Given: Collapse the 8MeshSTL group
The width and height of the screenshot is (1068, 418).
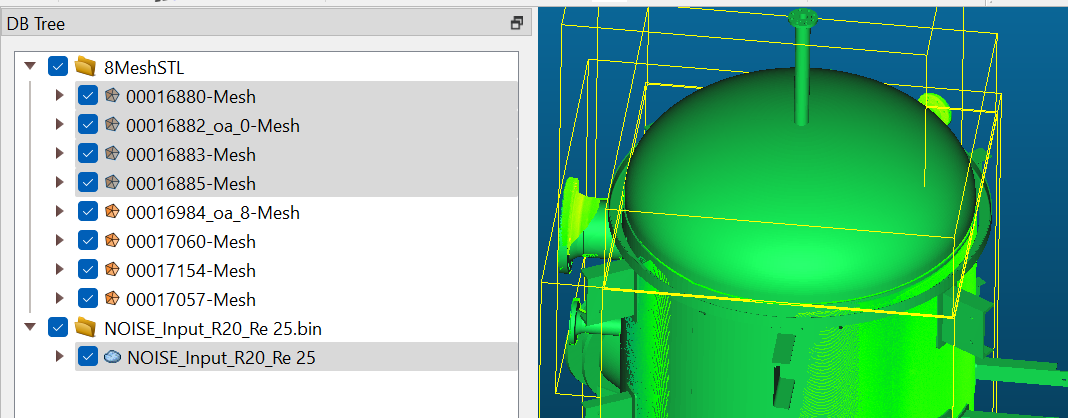Looking at the screenshot, I should click(29, 67).
